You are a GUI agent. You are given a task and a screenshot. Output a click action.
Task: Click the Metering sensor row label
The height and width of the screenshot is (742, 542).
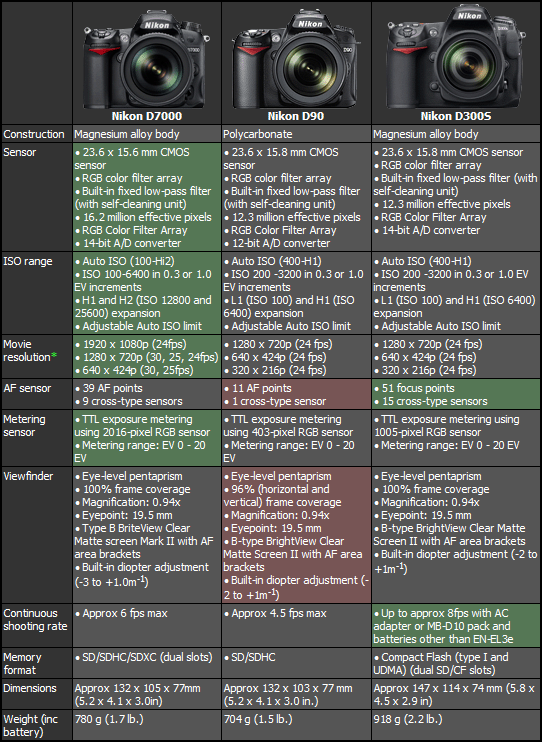click(x=24, y=425)
